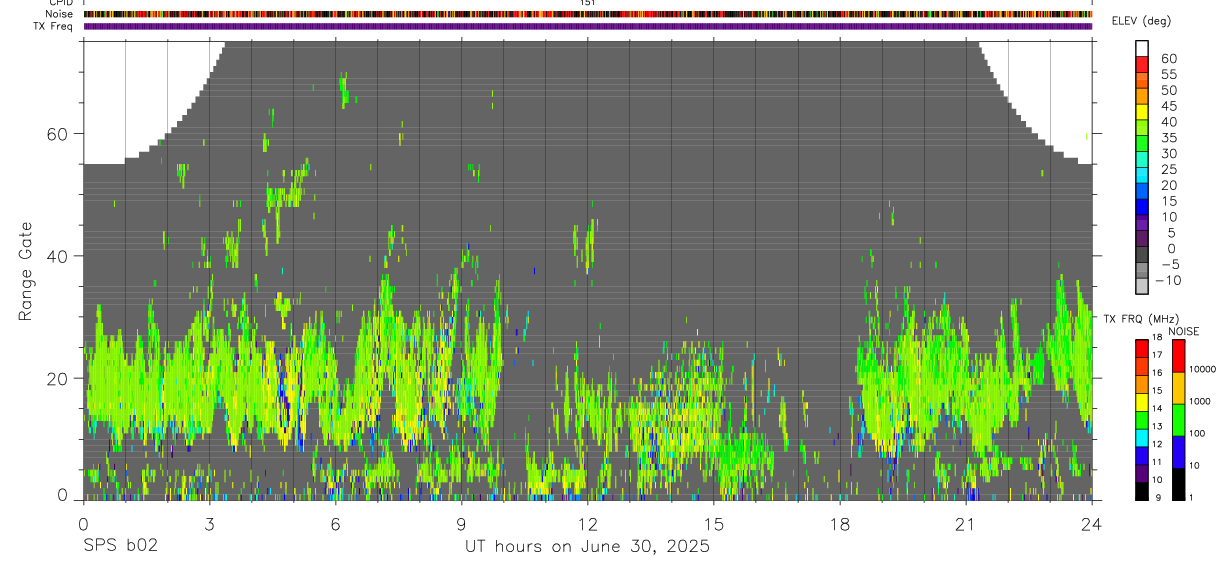Click ELEV color bar label "35"
The width and height of the screenshot is (1228, 567).
click(1168, 138)
